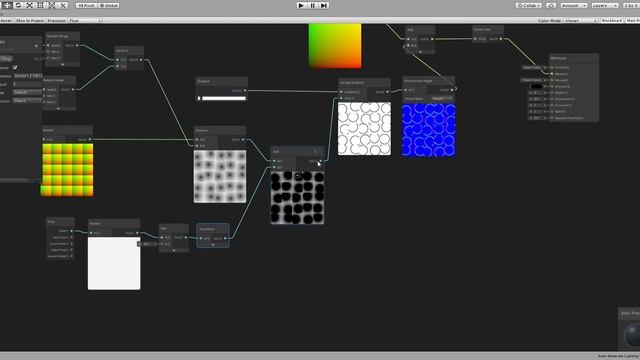Viewport: 640px width, 360px height.
Task: Open the cloud services icon
Action: pyautogui.click(x=551, y=5)
